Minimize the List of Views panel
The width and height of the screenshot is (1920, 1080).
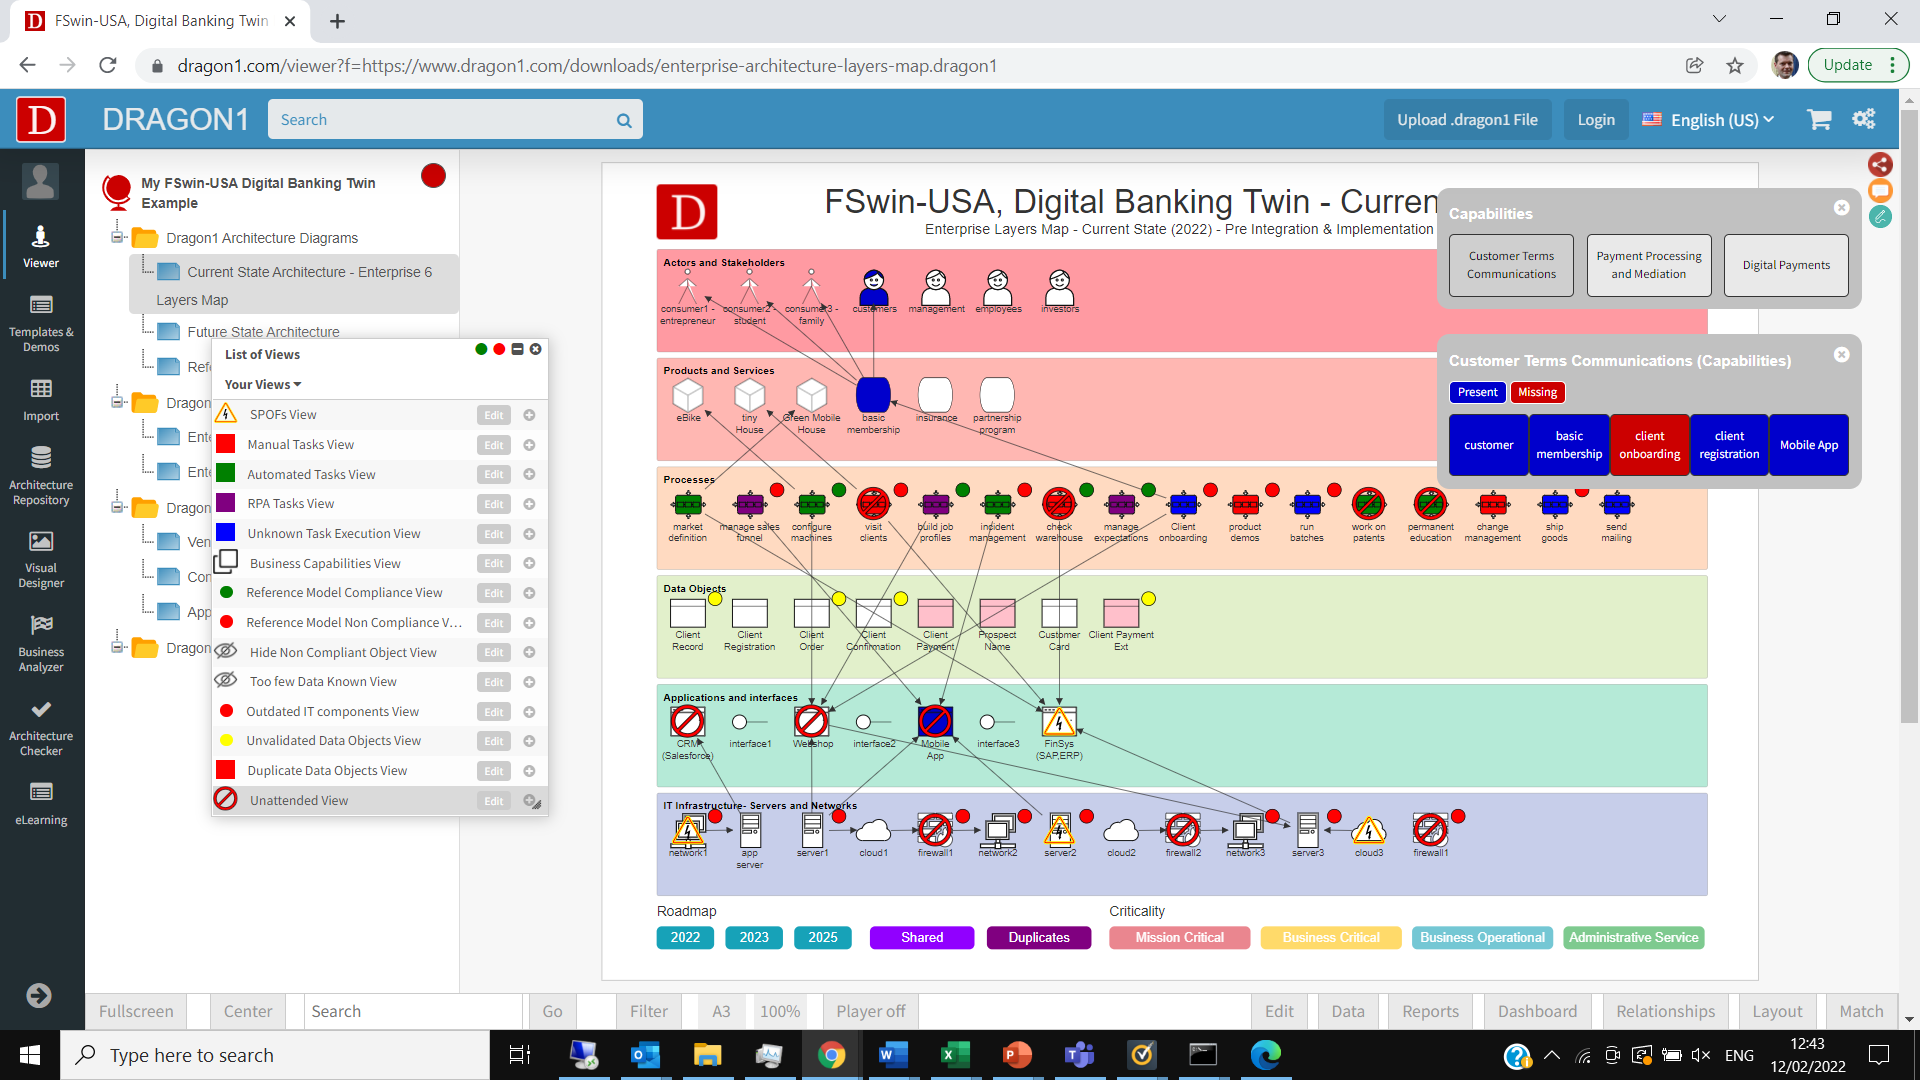[x=517, y=349]
